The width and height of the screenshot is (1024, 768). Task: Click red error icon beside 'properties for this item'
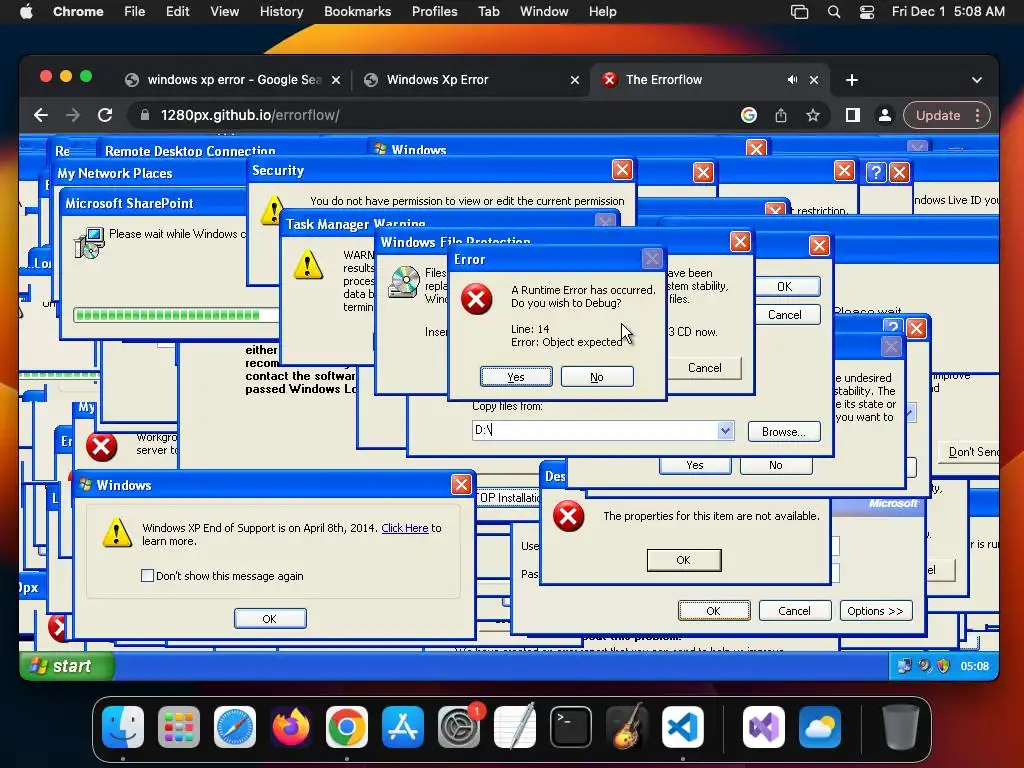coord(568,516)
